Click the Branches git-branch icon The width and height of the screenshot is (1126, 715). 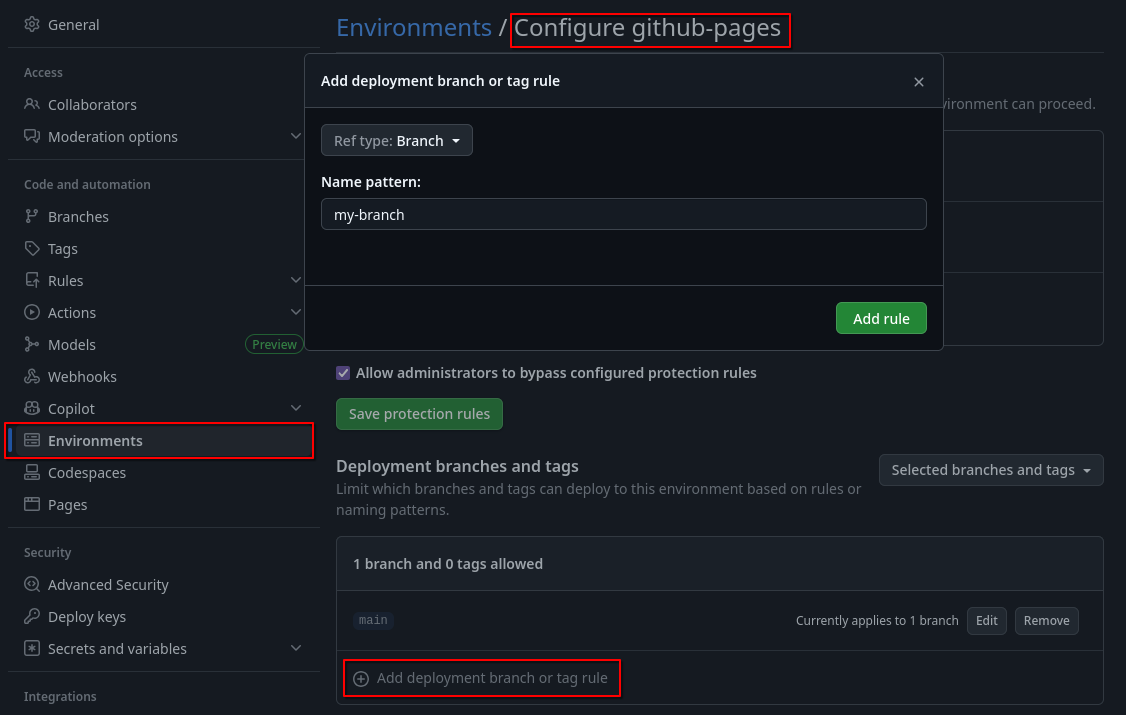click(32, 216)
